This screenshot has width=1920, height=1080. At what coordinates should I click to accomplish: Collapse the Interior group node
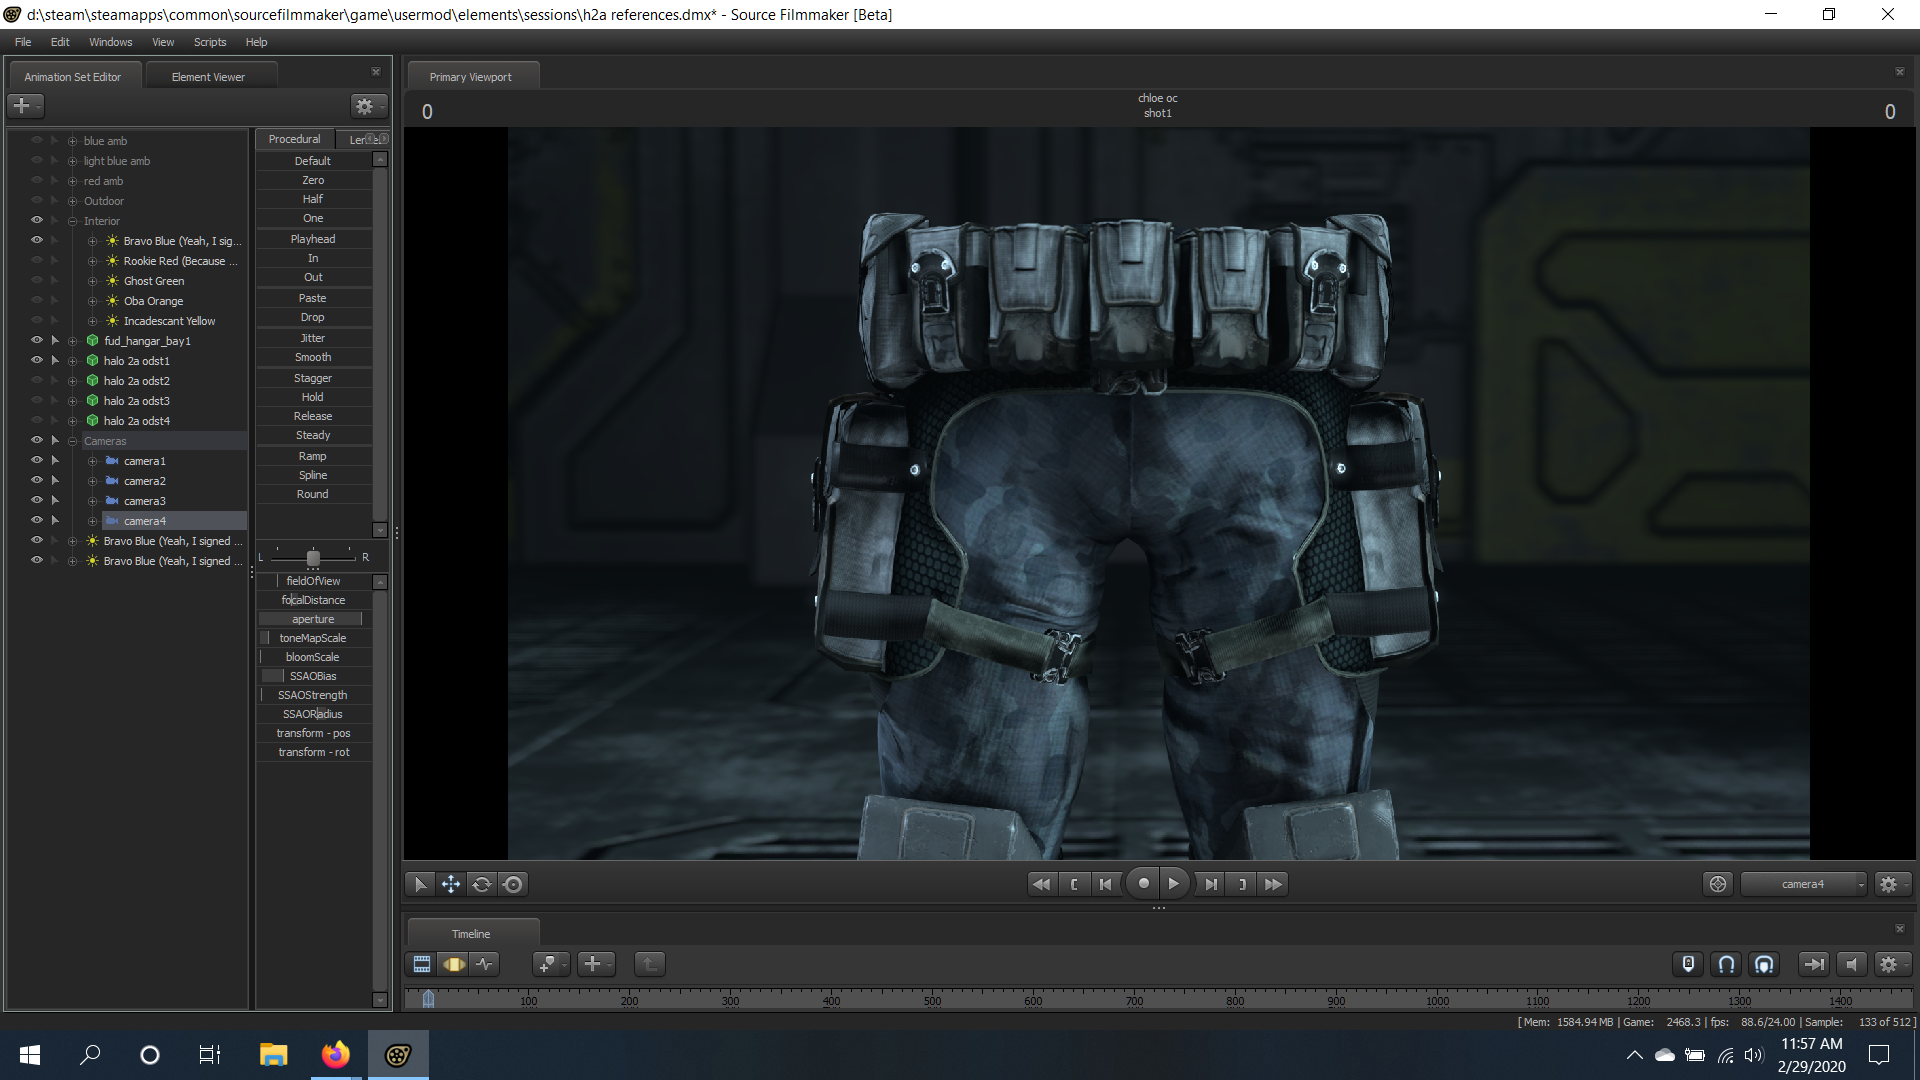click(72, 221)
